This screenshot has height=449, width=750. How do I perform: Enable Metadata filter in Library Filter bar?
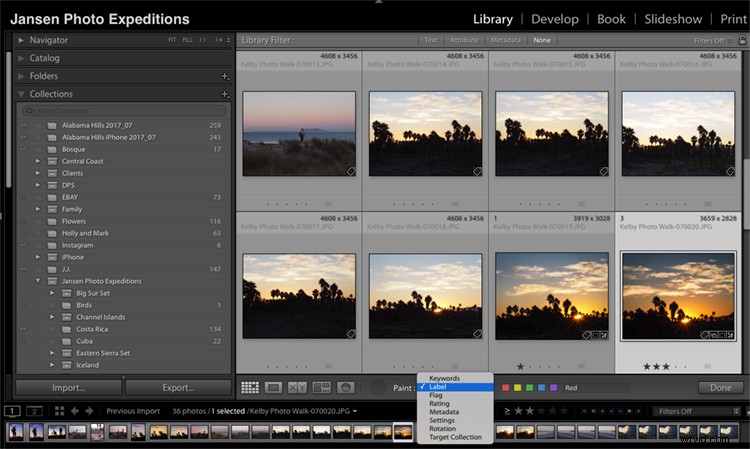(x=506, y=40)
